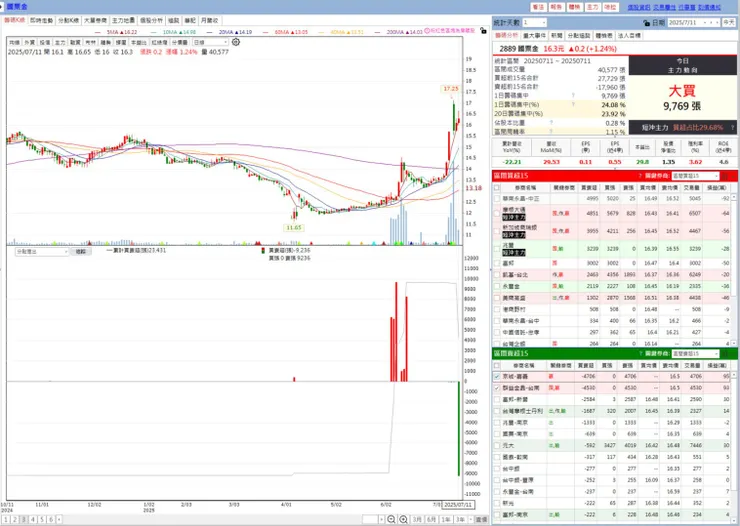
Task: Set chart range to 6月
Action: pos(431,519)
